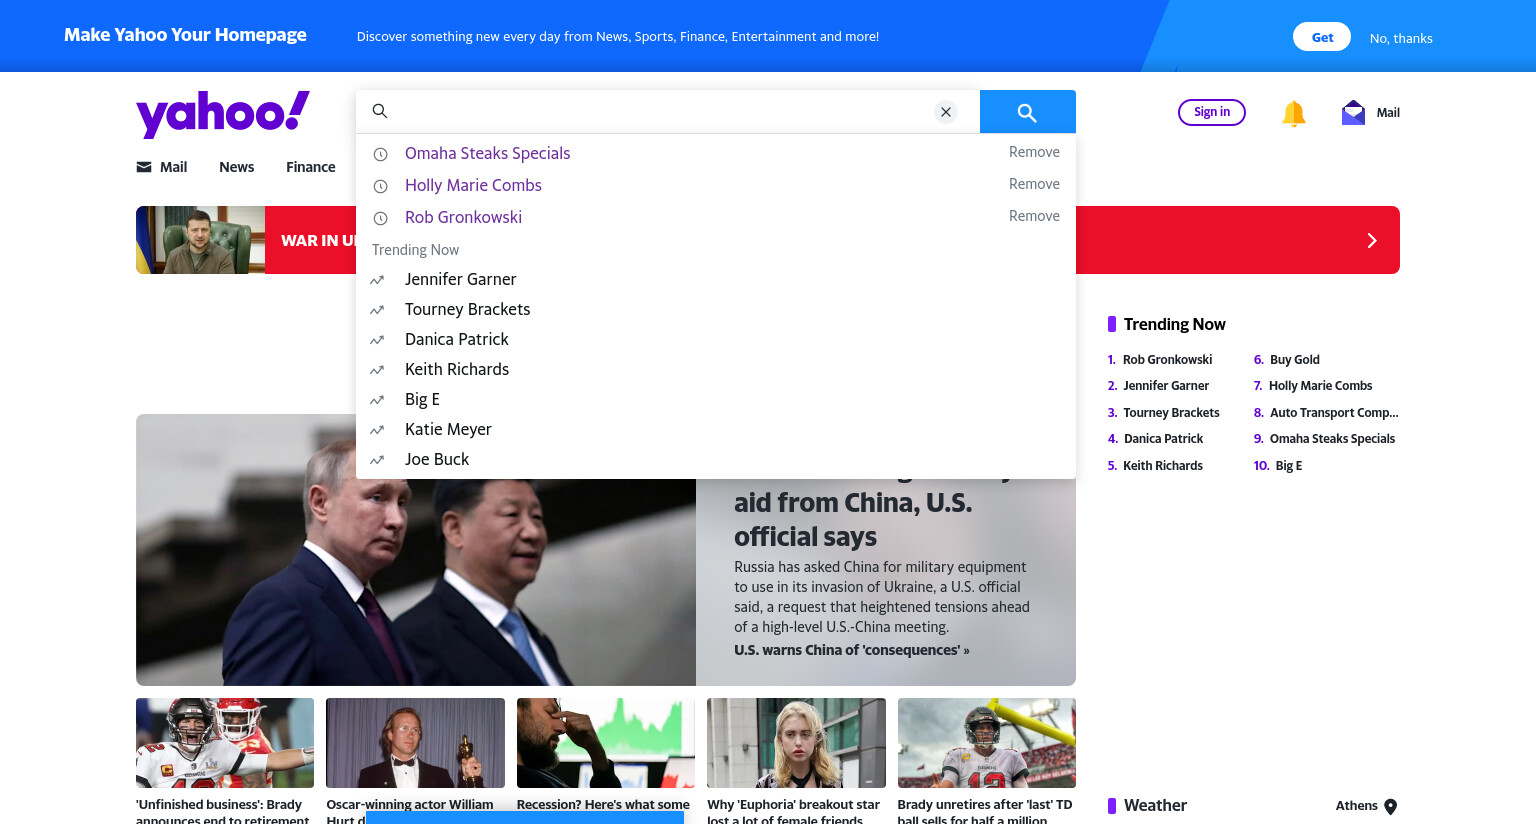Click the Weather section heading
The height and width of the screenshot is (824, 1536).
pyautogui.click(x=1155, y=806)
